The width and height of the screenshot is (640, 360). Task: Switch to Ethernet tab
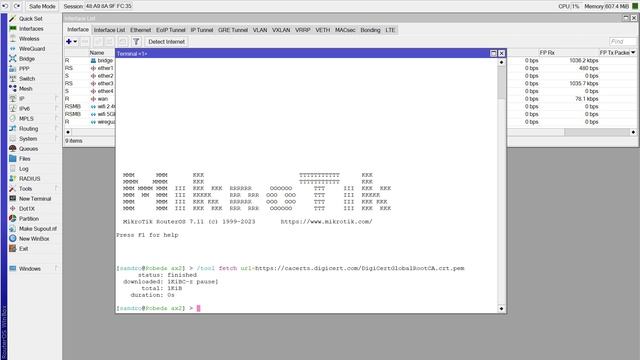pos(140,30)
